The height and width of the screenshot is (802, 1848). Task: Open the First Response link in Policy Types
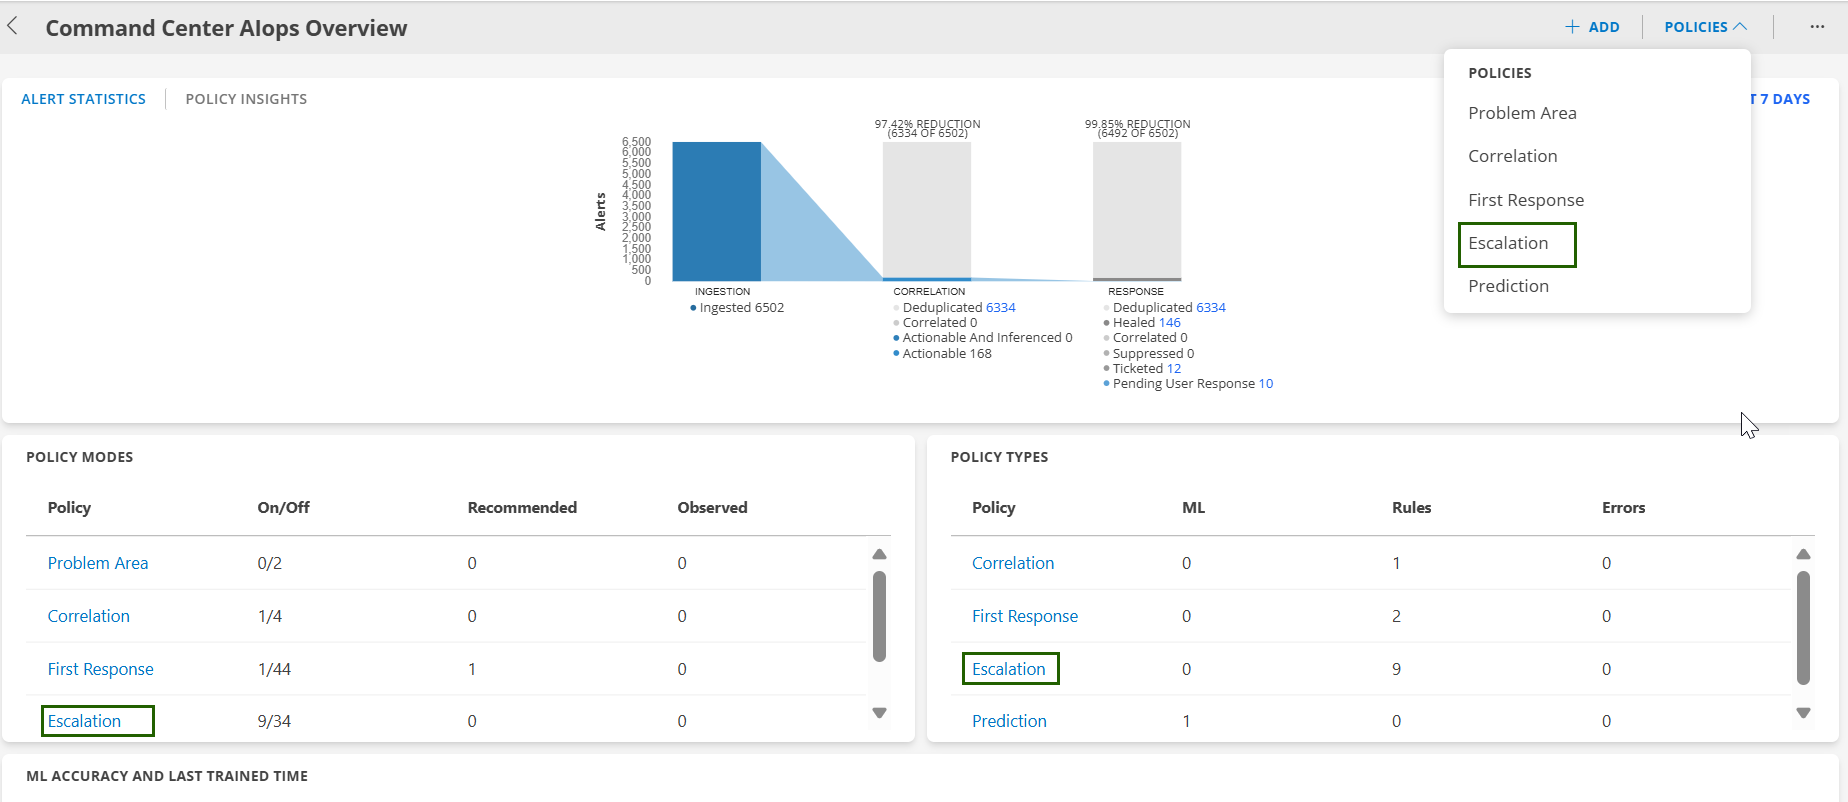[x=1025, y=616]
